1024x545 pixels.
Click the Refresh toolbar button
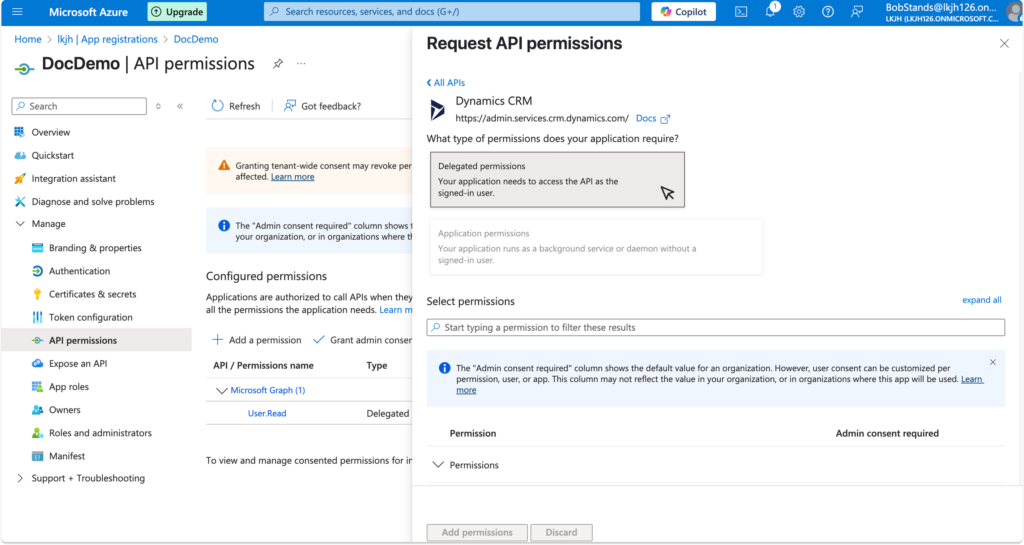tap(236, 106)
